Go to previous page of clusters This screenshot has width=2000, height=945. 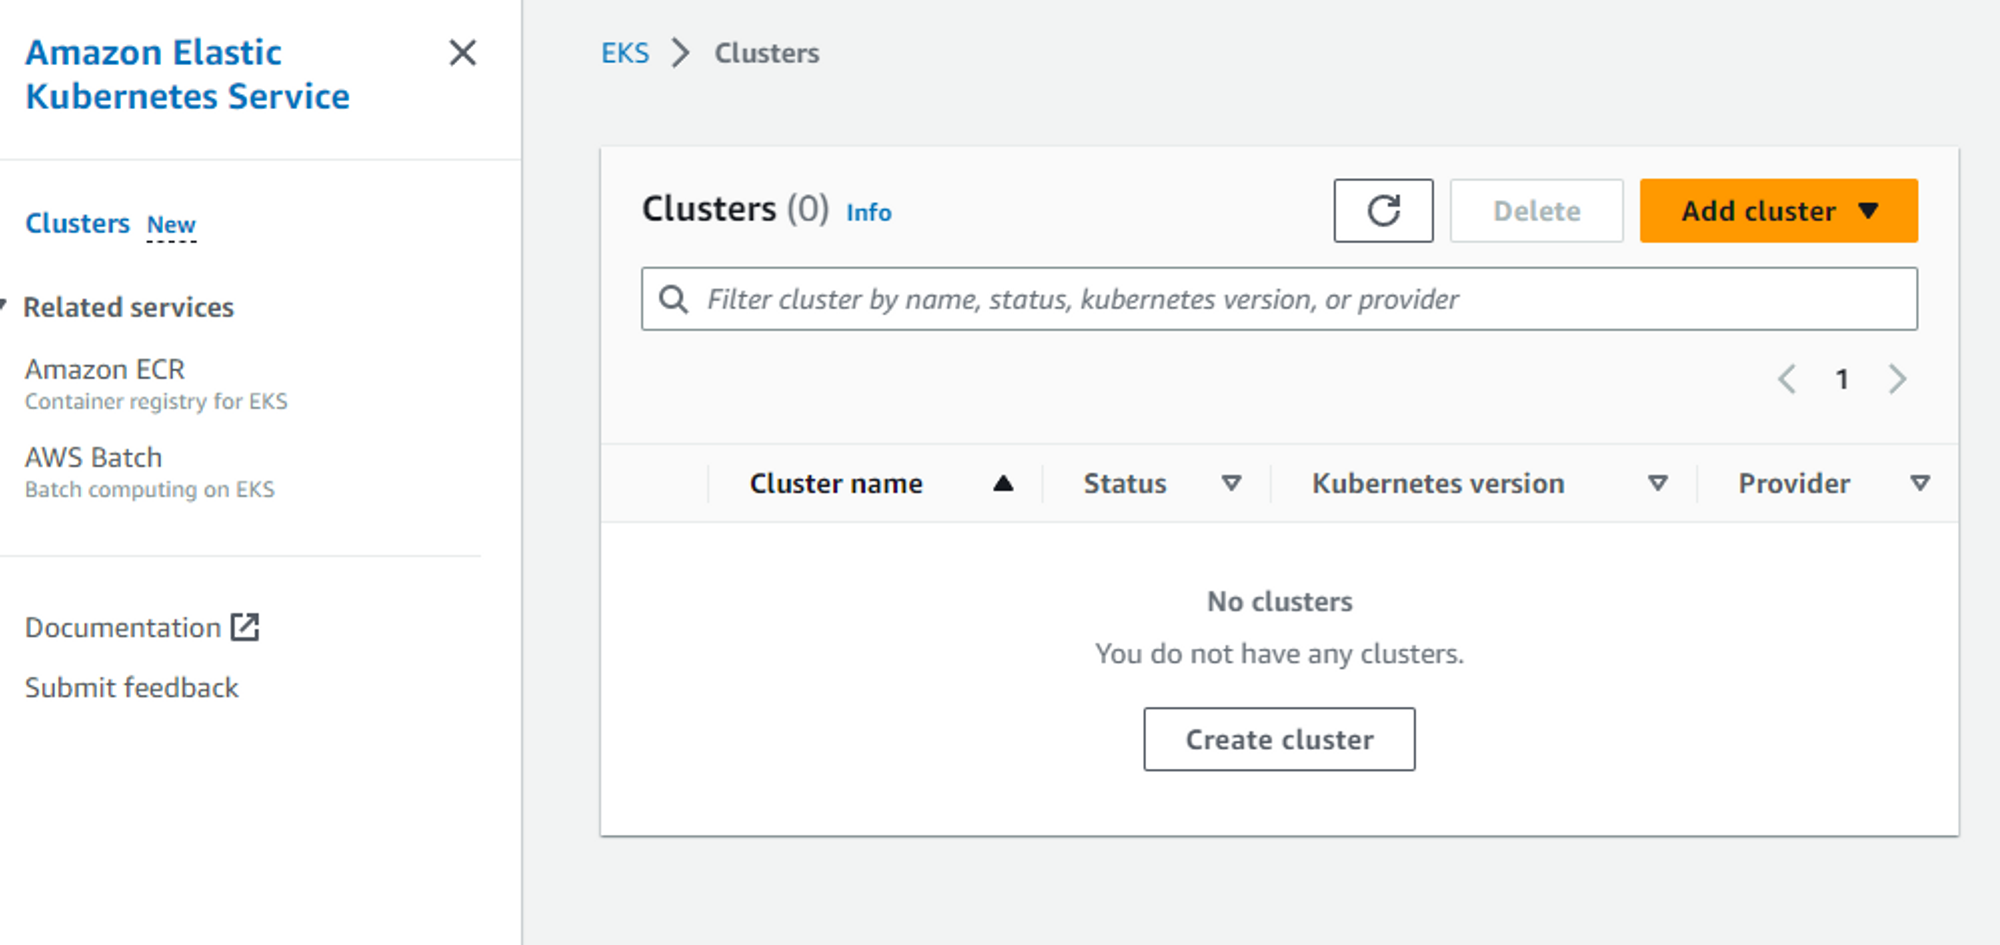[x=1787, y=379]
